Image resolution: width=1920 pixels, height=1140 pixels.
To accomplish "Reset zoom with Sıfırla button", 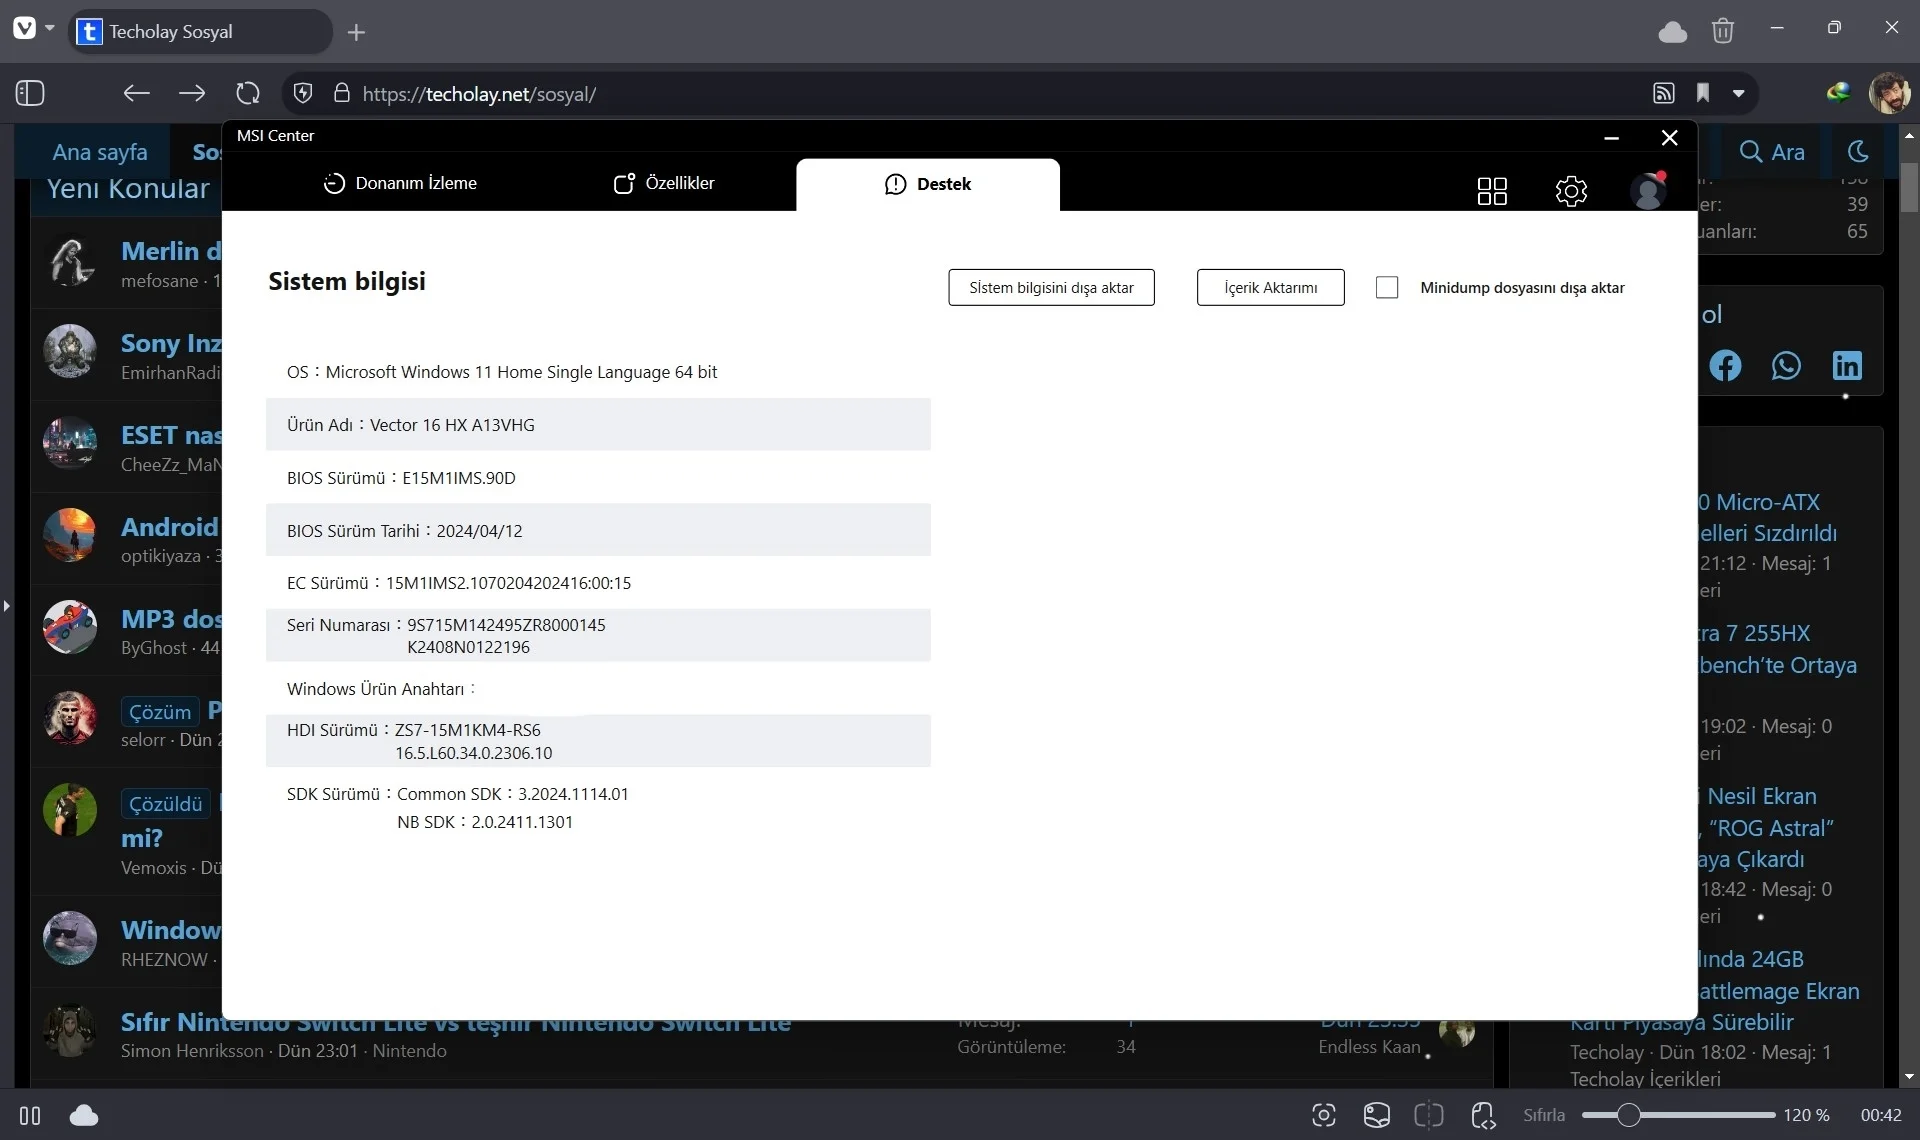I will (1544, 1115).
